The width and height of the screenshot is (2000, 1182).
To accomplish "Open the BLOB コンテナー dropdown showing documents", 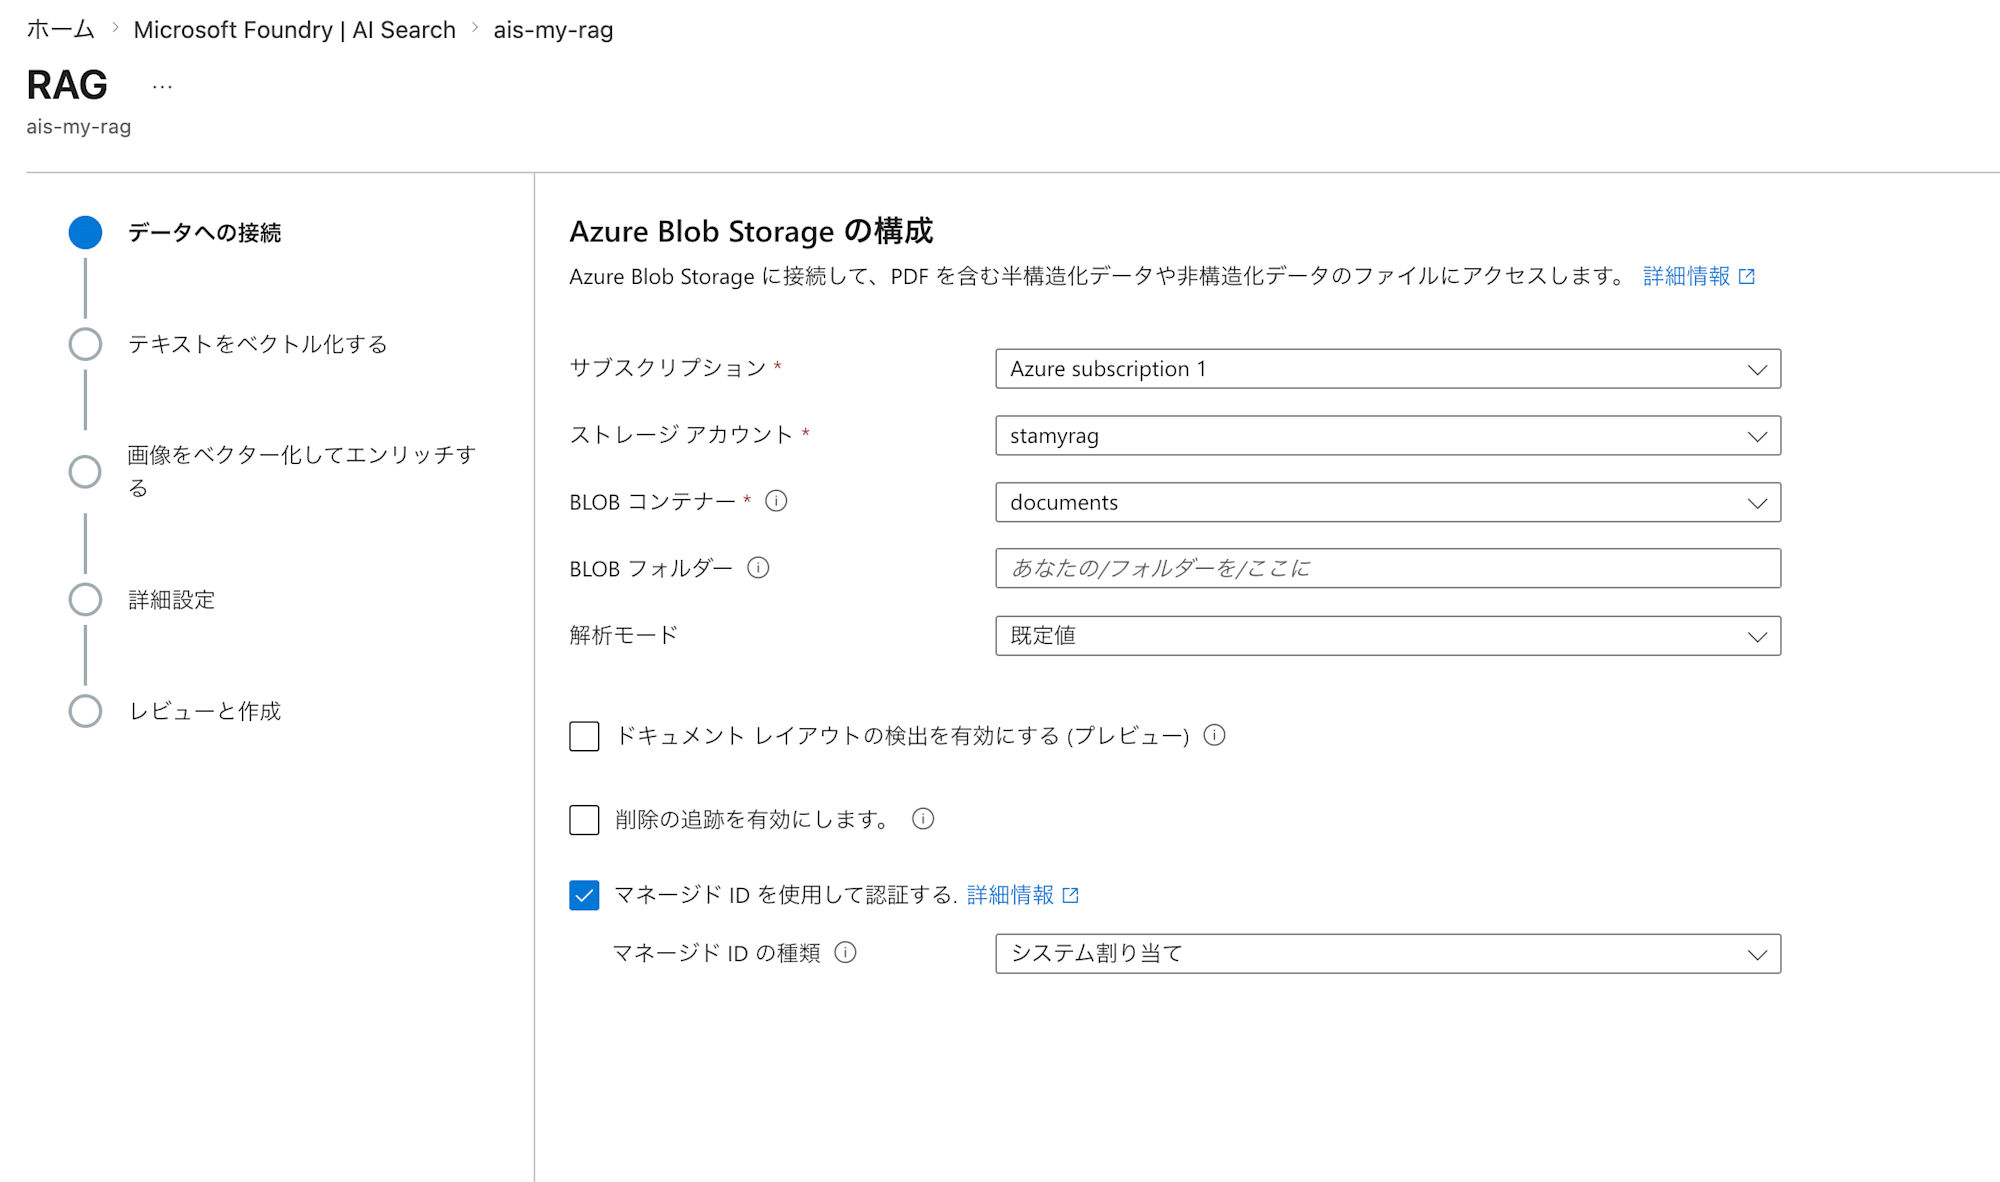I will (1388, 502).
